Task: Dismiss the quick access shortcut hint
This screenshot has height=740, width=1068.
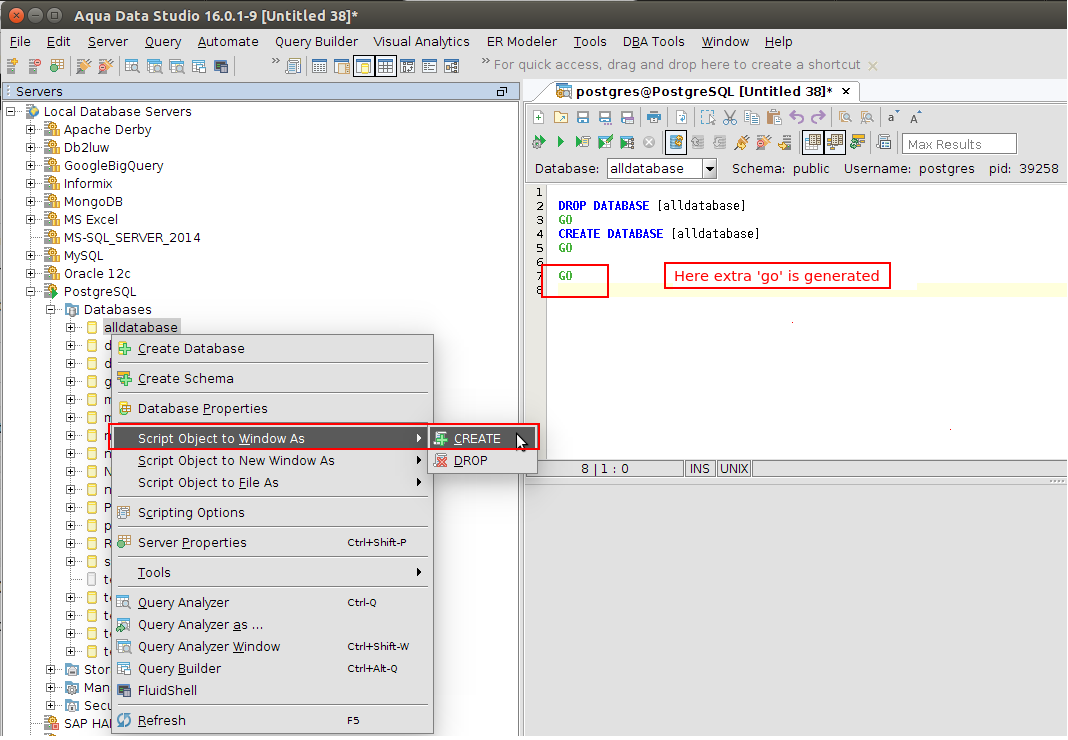Action: (873, 65)
